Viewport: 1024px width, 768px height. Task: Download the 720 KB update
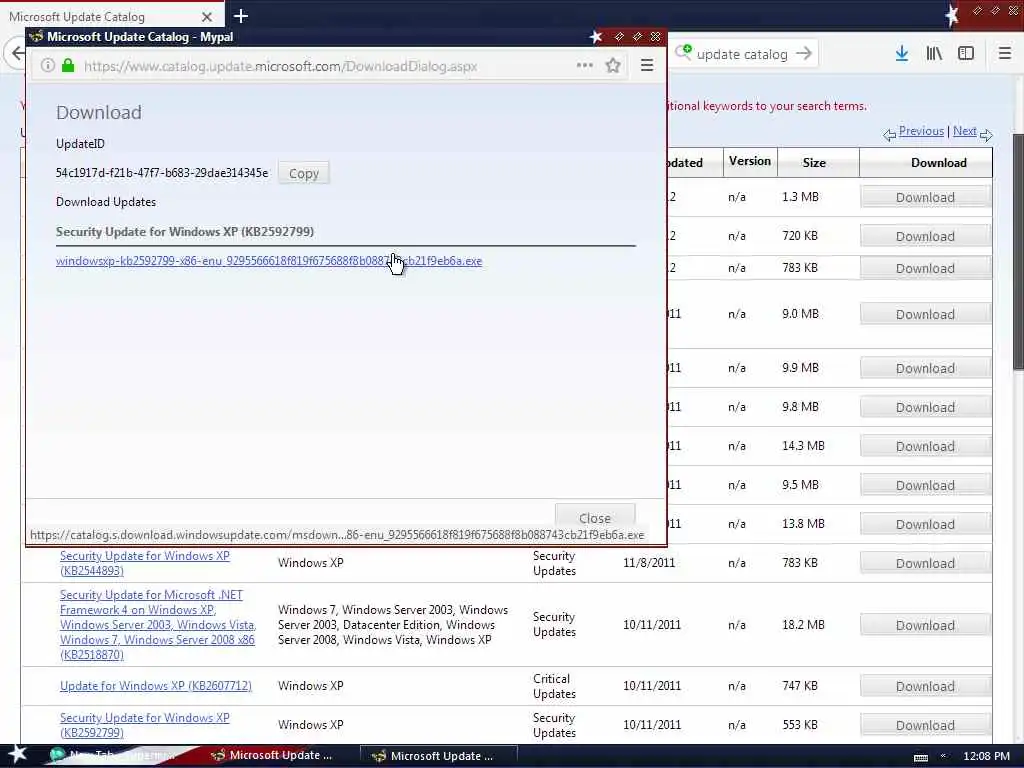[x=925, y=236]
